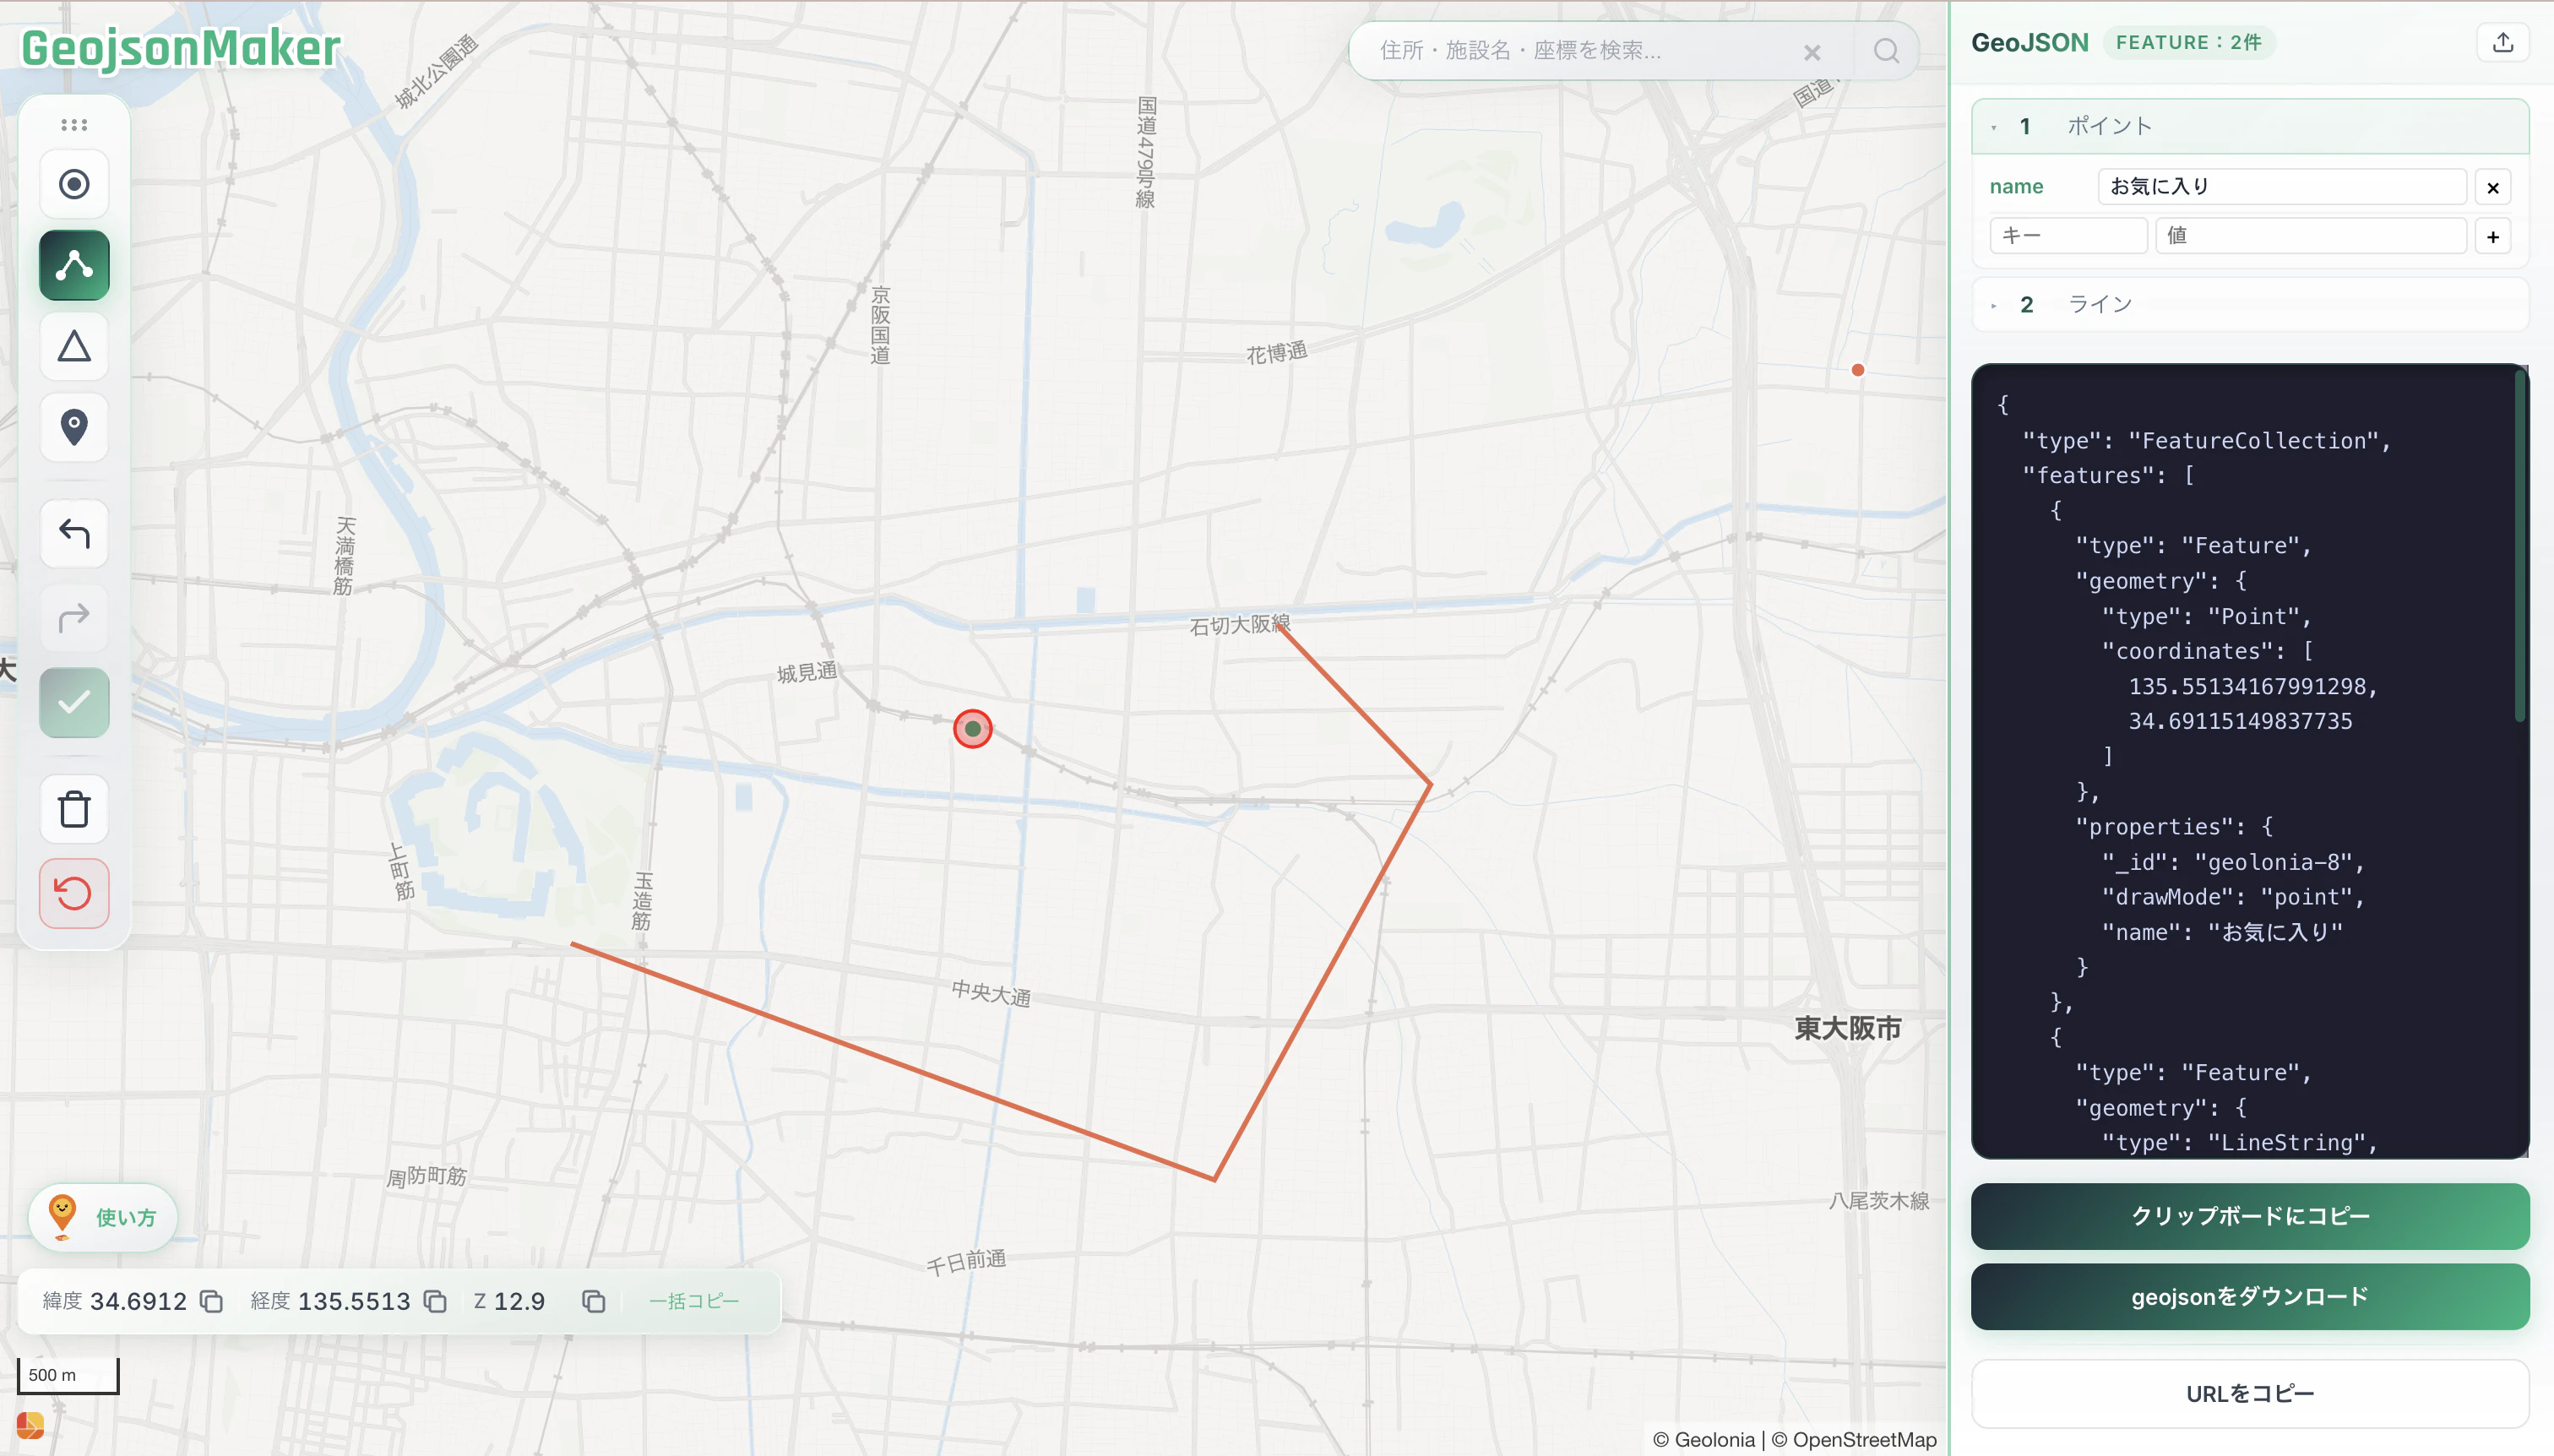2554x1456 pixels.
Task: Open the Geolonia attribution link
Action: 1704,1439
